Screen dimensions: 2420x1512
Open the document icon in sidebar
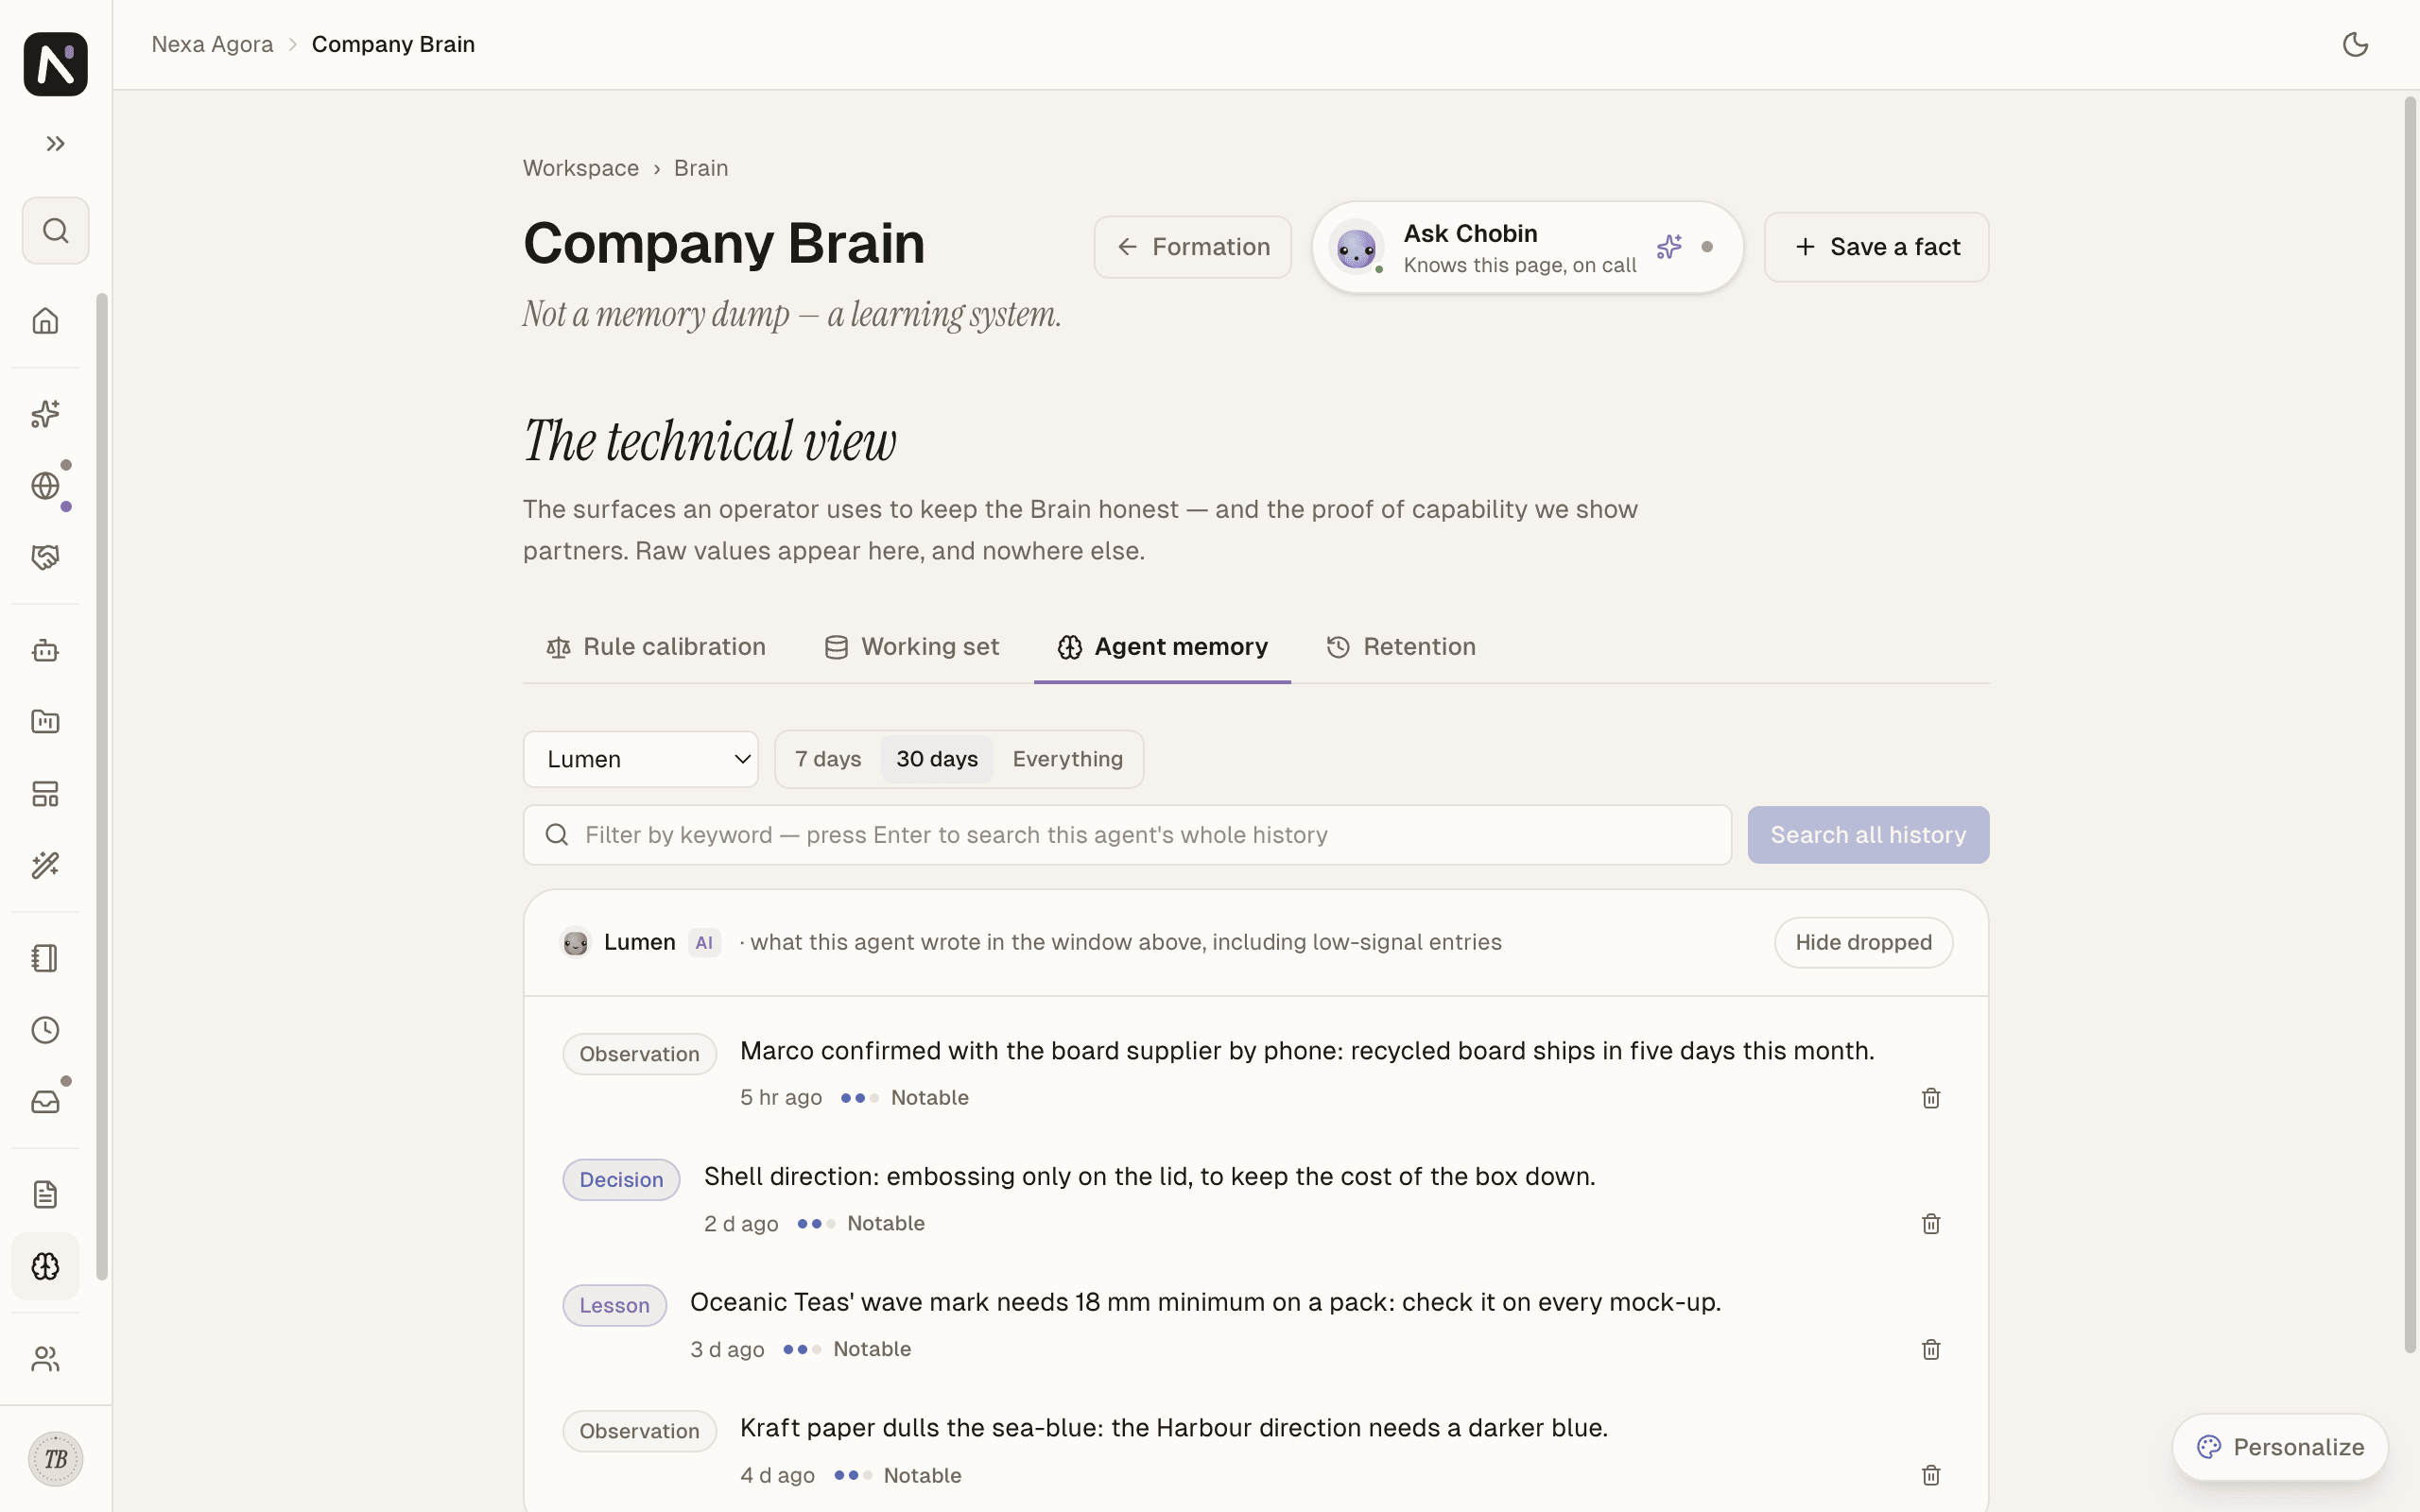(x=46, y=1195)
